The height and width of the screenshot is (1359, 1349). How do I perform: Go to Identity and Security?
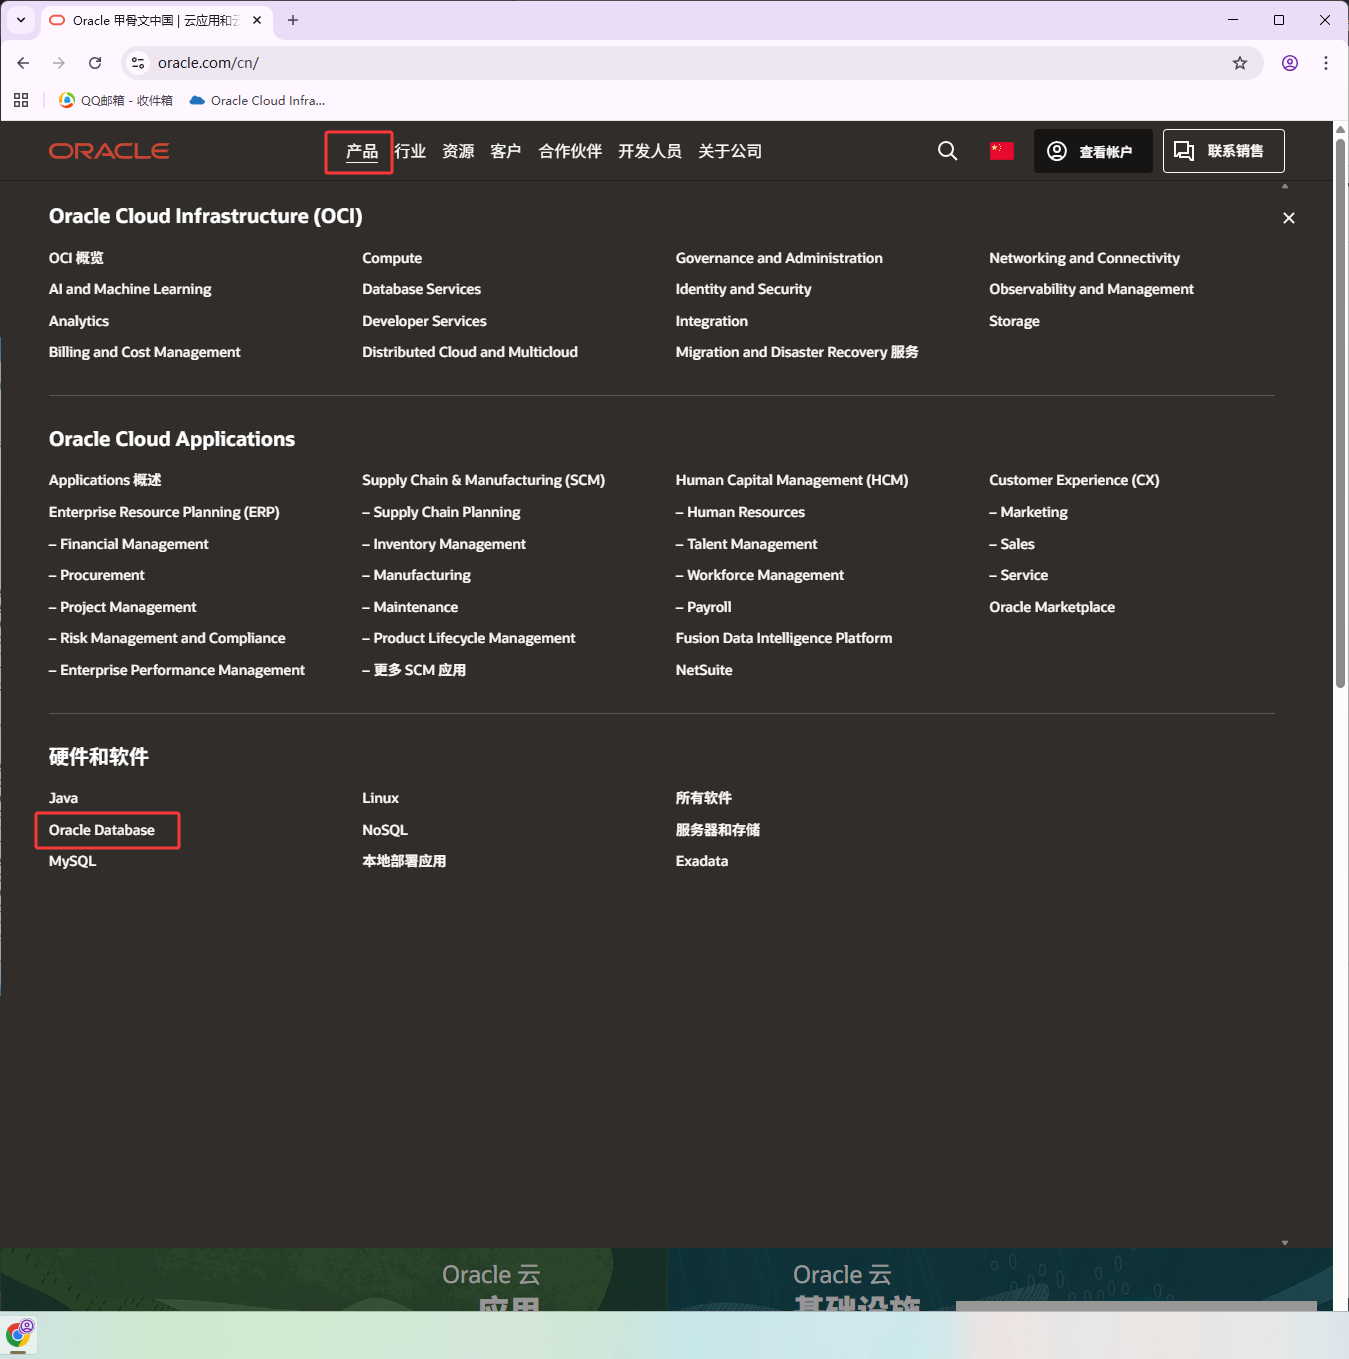pos(743,289)
